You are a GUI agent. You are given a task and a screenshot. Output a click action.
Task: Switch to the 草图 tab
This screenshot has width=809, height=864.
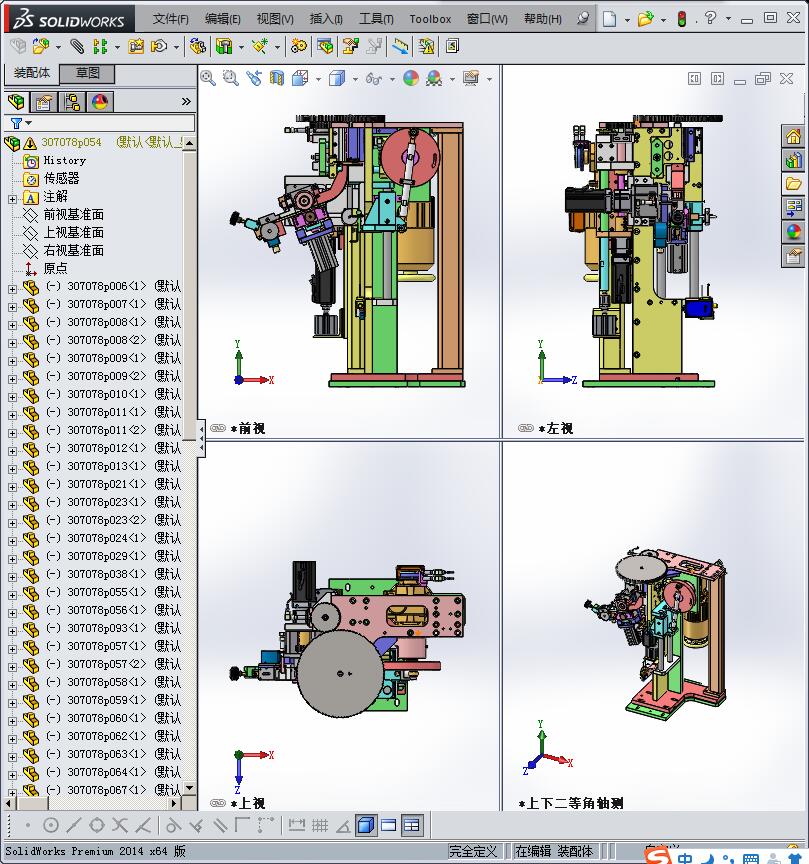click(x=87, y=73)
